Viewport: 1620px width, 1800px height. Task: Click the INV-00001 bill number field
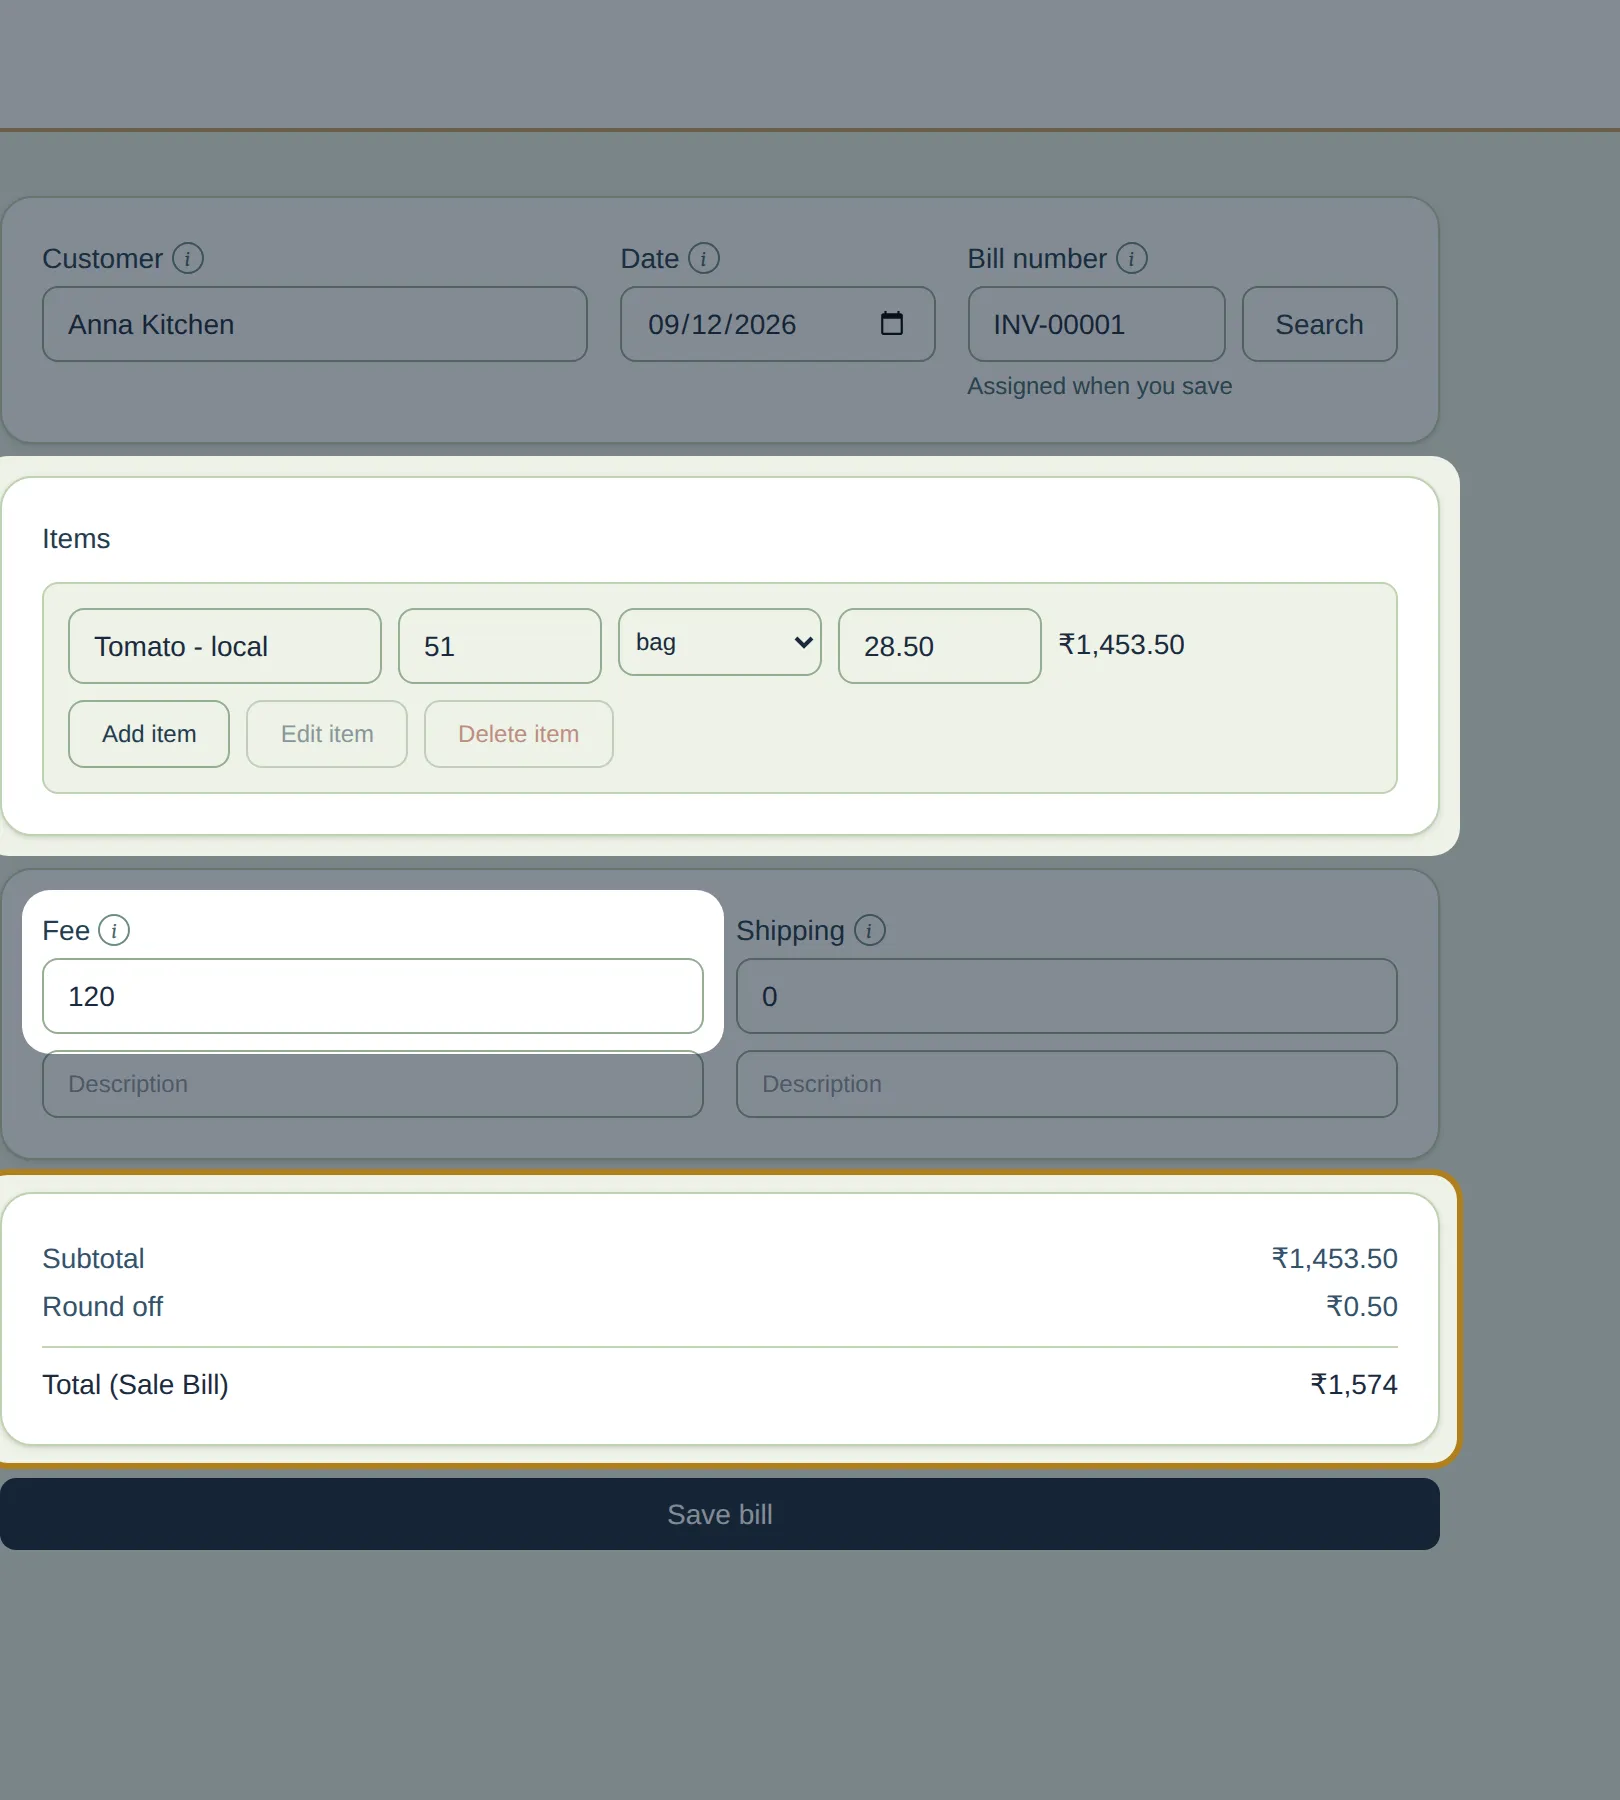[1097, 324]
